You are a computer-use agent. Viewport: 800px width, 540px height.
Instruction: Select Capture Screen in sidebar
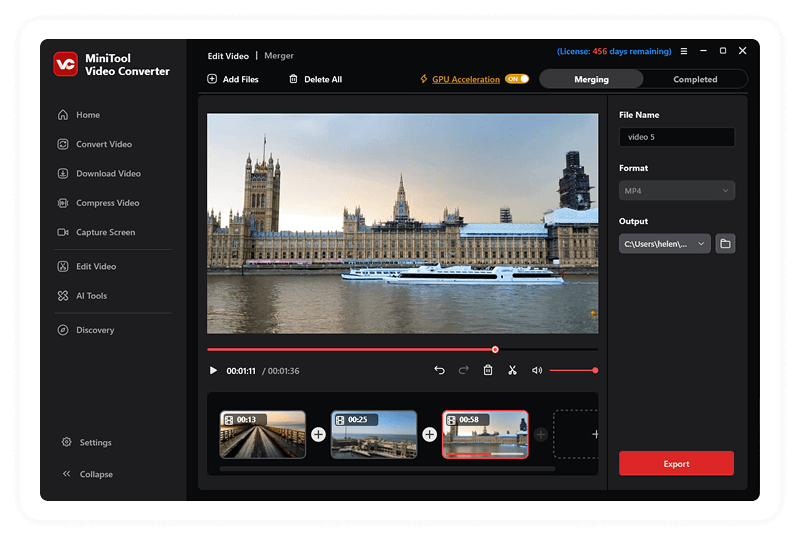pos(96,232)
